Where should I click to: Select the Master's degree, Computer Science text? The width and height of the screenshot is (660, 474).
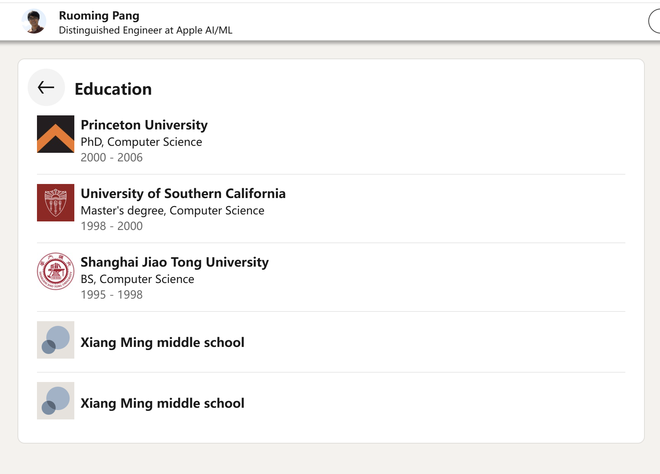(x=172, y=210)
